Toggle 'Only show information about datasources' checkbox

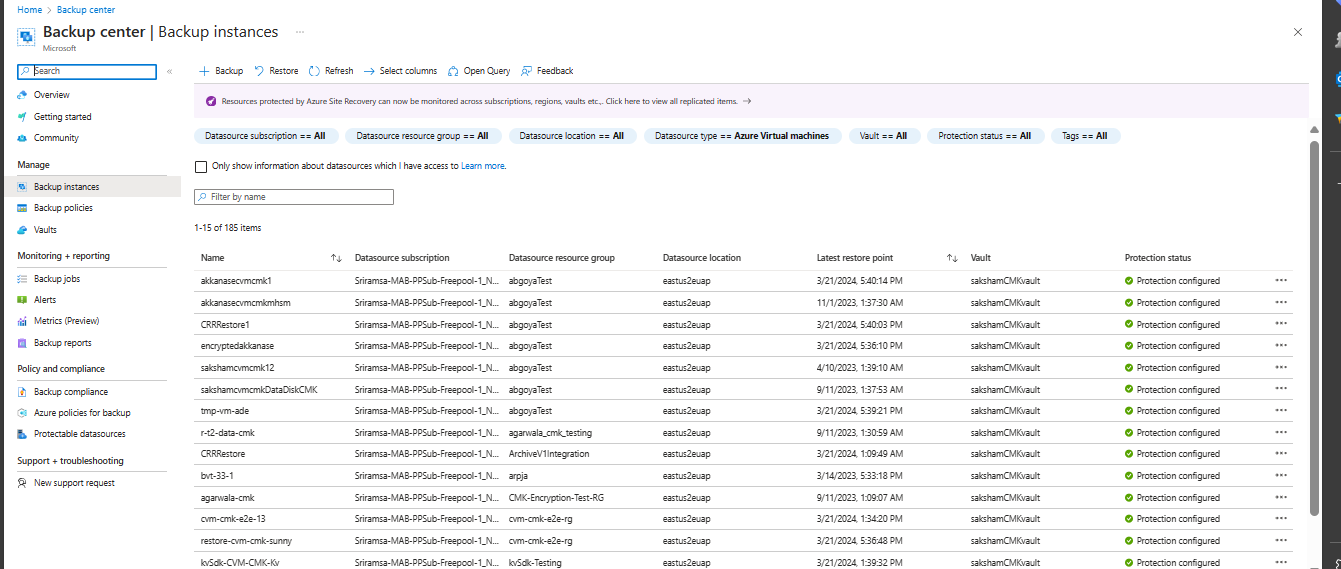(x=201, y=166)
